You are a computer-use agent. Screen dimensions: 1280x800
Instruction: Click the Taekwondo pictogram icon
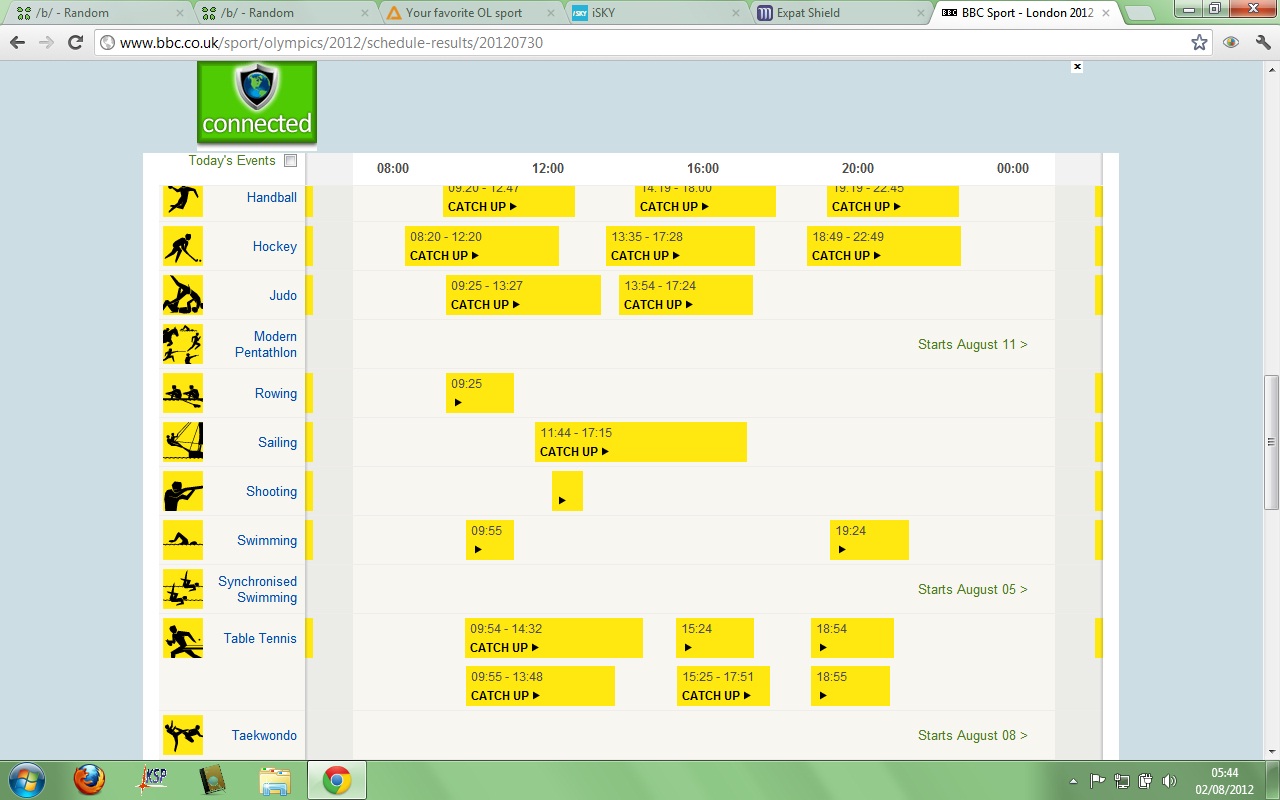click(183, 735)
